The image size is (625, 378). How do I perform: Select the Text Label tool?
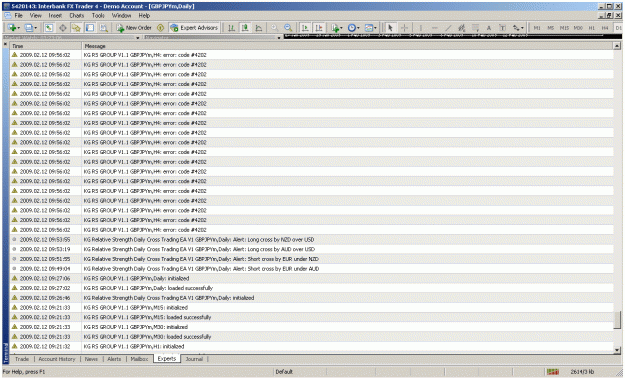click(502, 28)
